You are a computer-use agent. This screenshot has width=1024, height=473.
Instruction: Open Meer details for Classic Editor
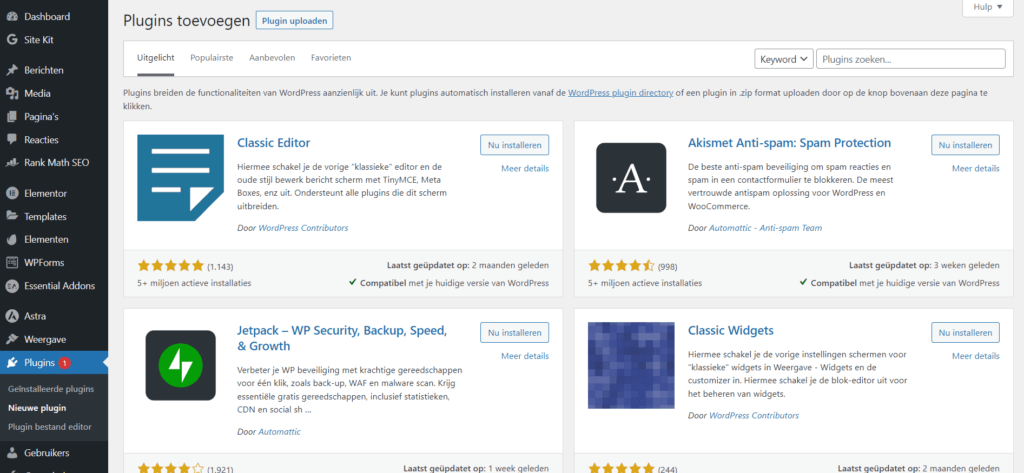525,169
